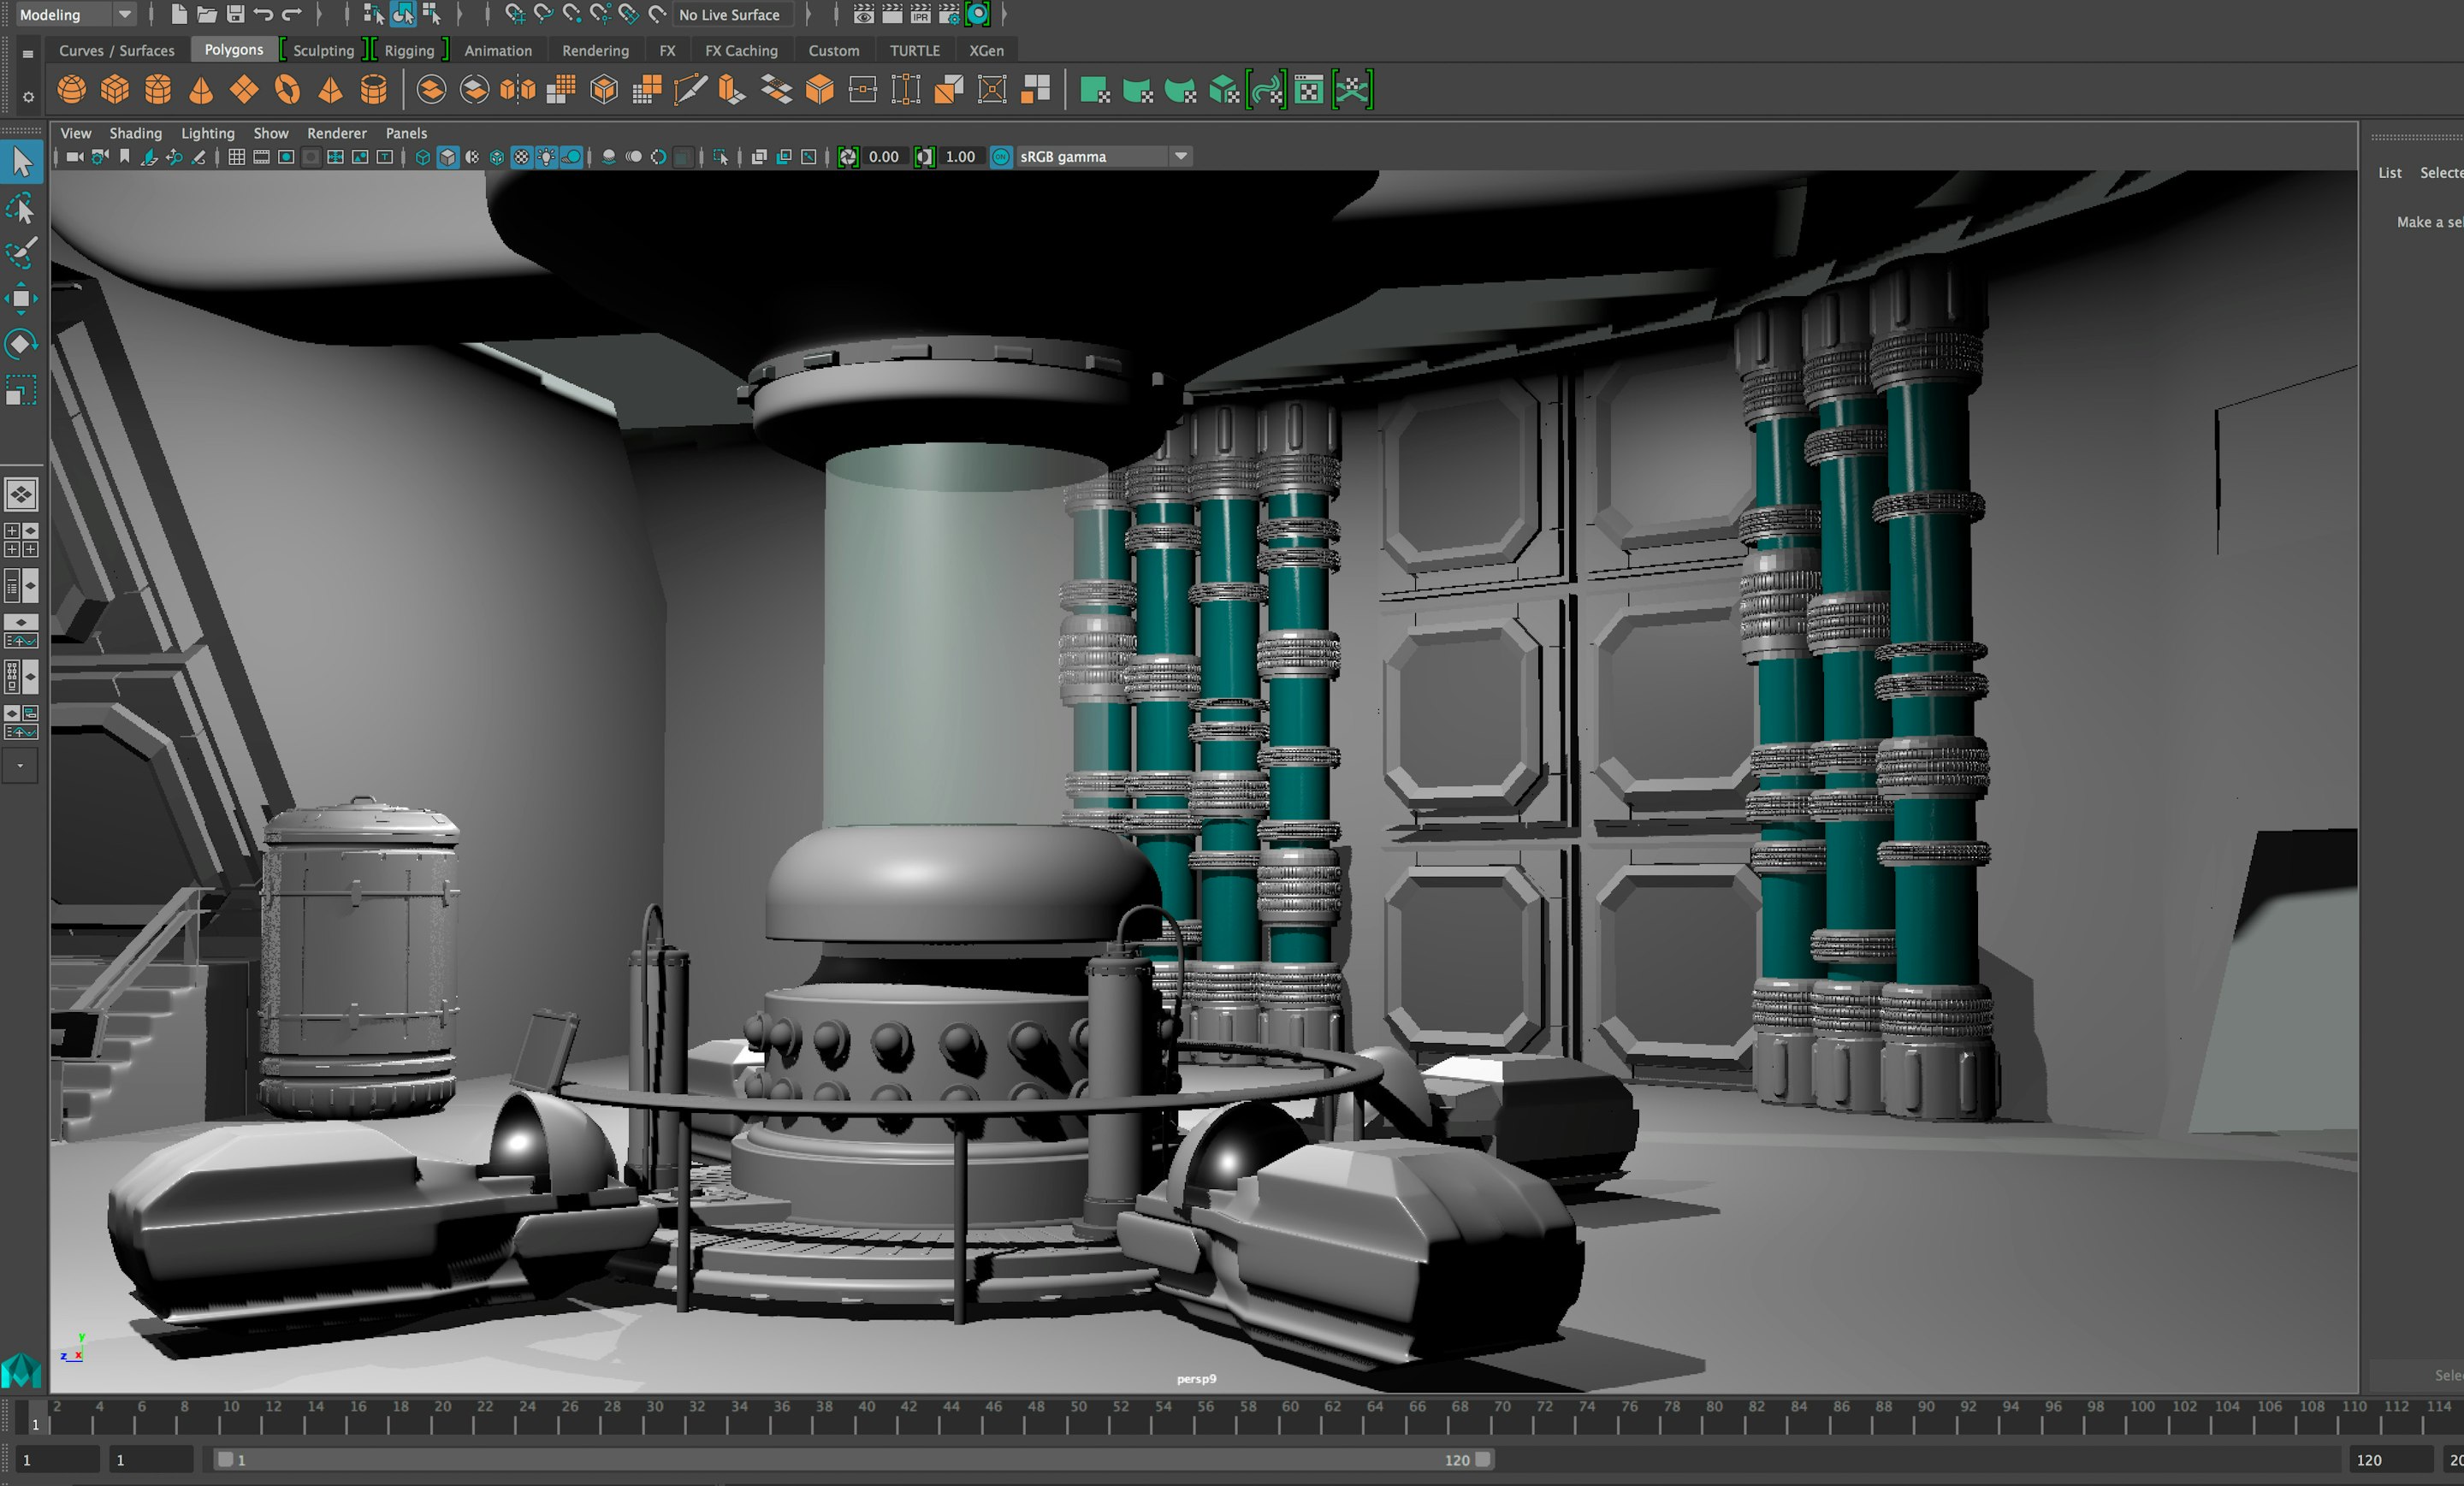The image size is (2464, 1486).
Task: Choose the Paint Selection tool
Action: point(22,253)
